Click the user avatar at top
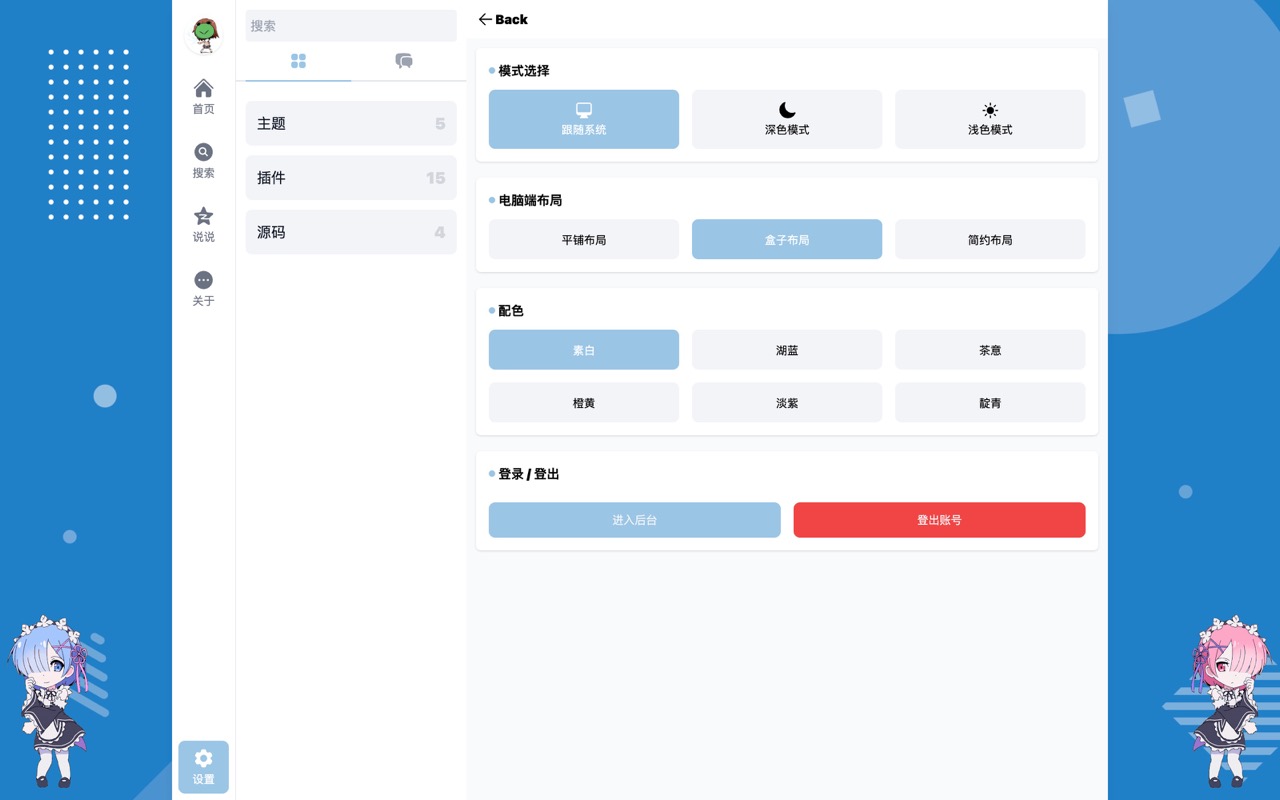 pyautogui.click(x=204, y=35)
